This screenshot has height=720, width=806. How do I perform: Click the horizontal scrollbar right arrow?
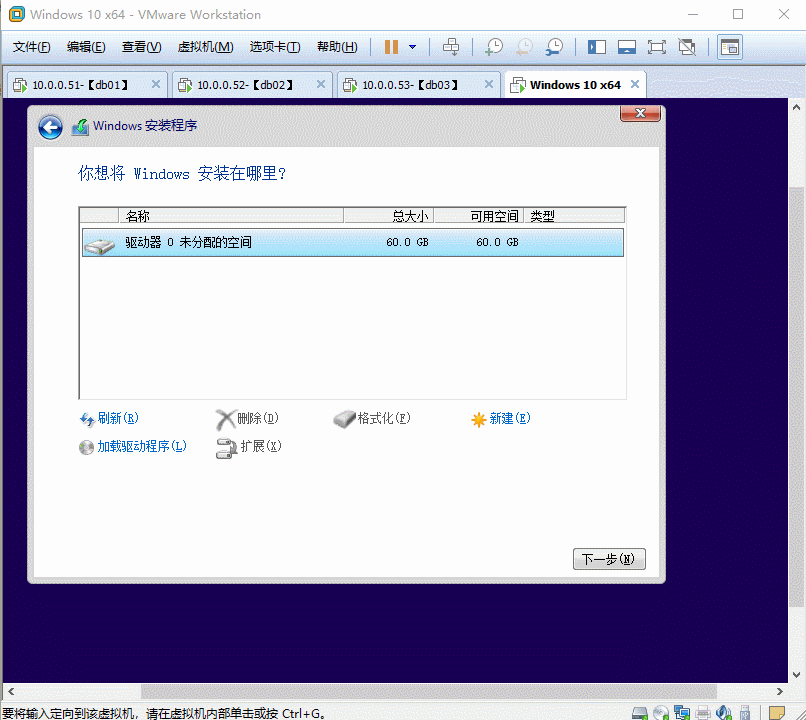click(x=780, y=692)
